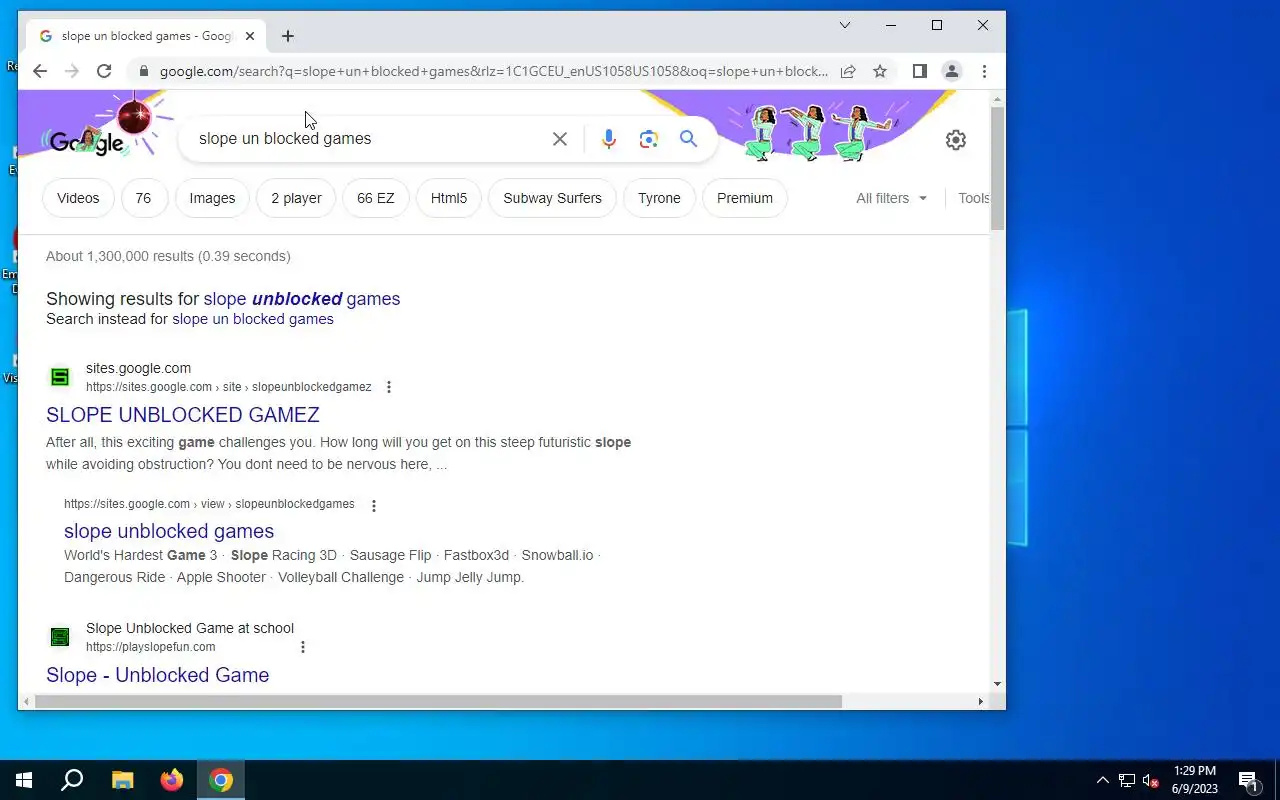
Task: Click the scroll down arrow
Action: pyautogui.click(x=997, y=684)
